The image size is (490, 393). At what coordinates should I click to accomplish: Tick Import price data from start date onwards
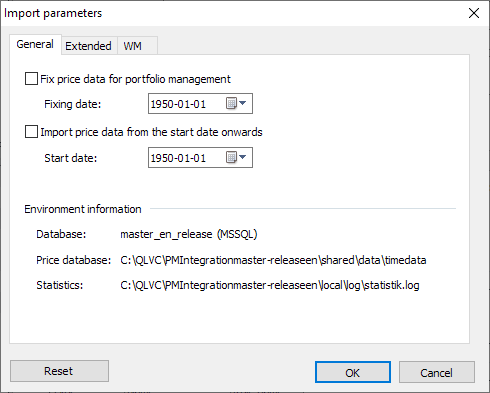point(31,132)
